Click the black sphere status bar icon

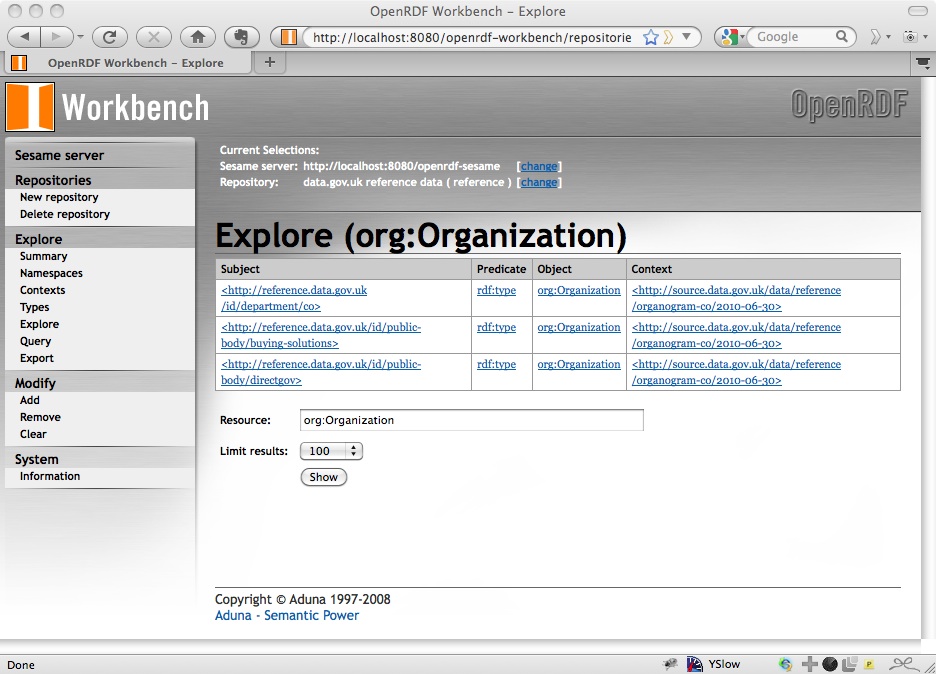(830, 664)
